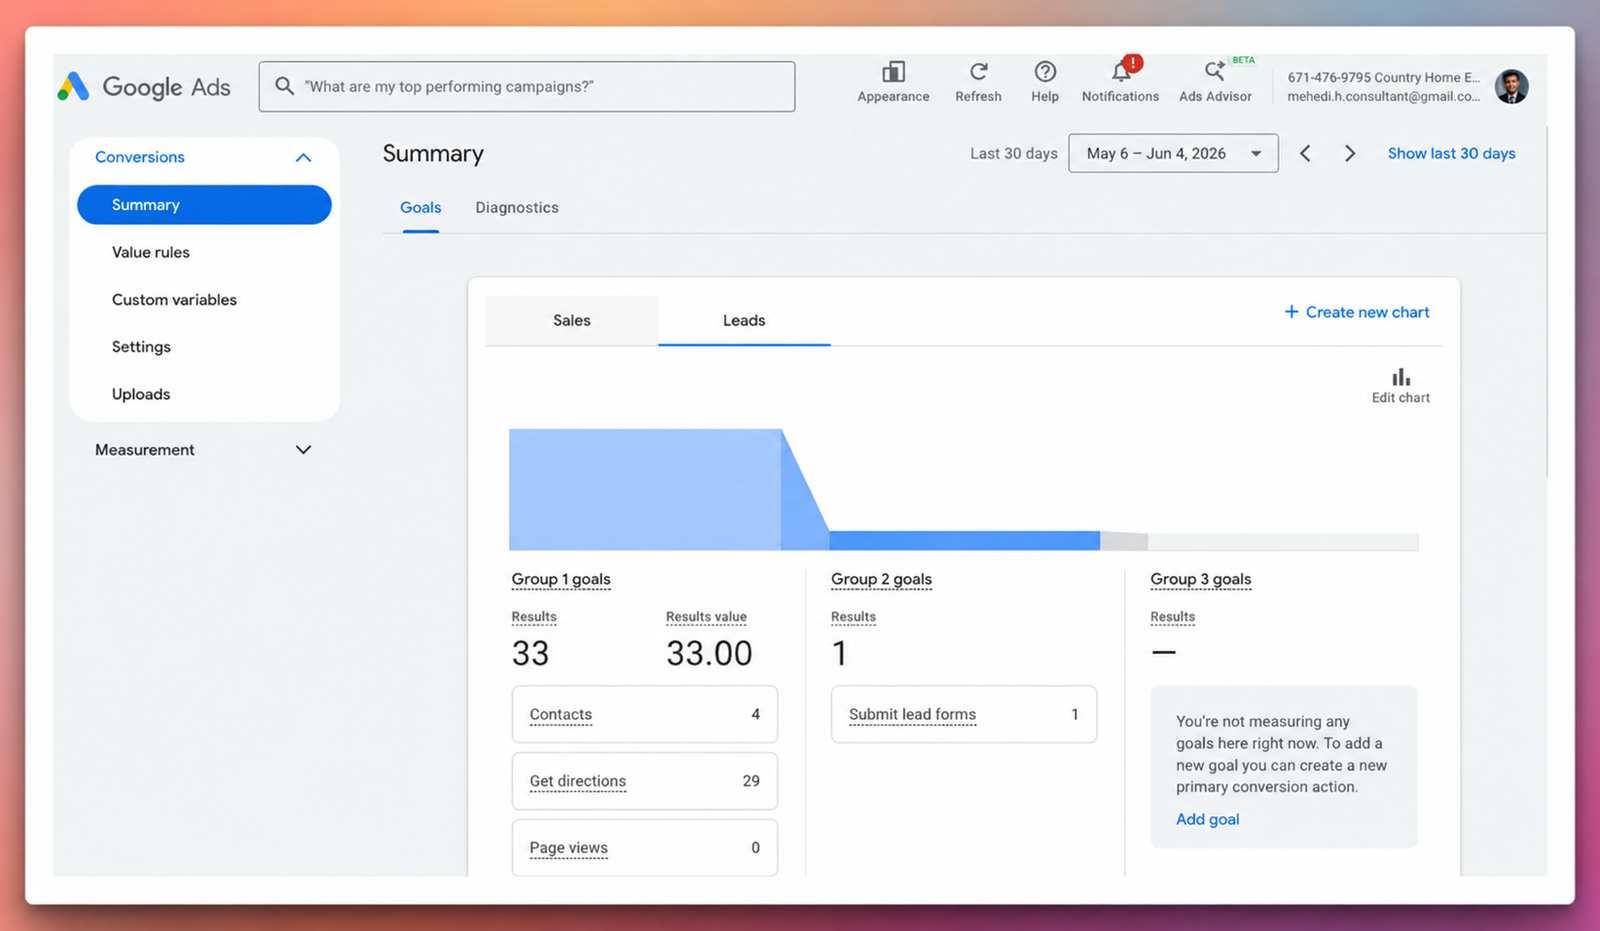This screenshot has width=1600, height=931.
Task: Open Settings in the sidebar
Action: 141,347
